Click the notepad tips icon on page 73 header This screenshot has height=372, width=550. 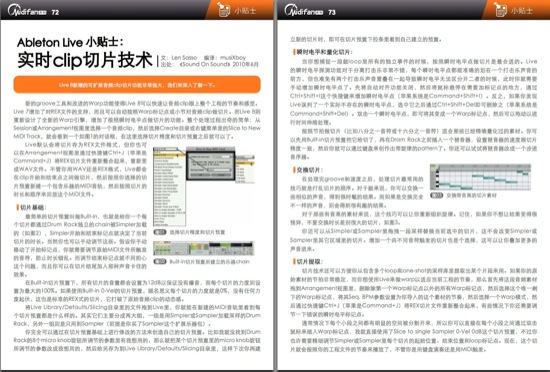point(501,9)
